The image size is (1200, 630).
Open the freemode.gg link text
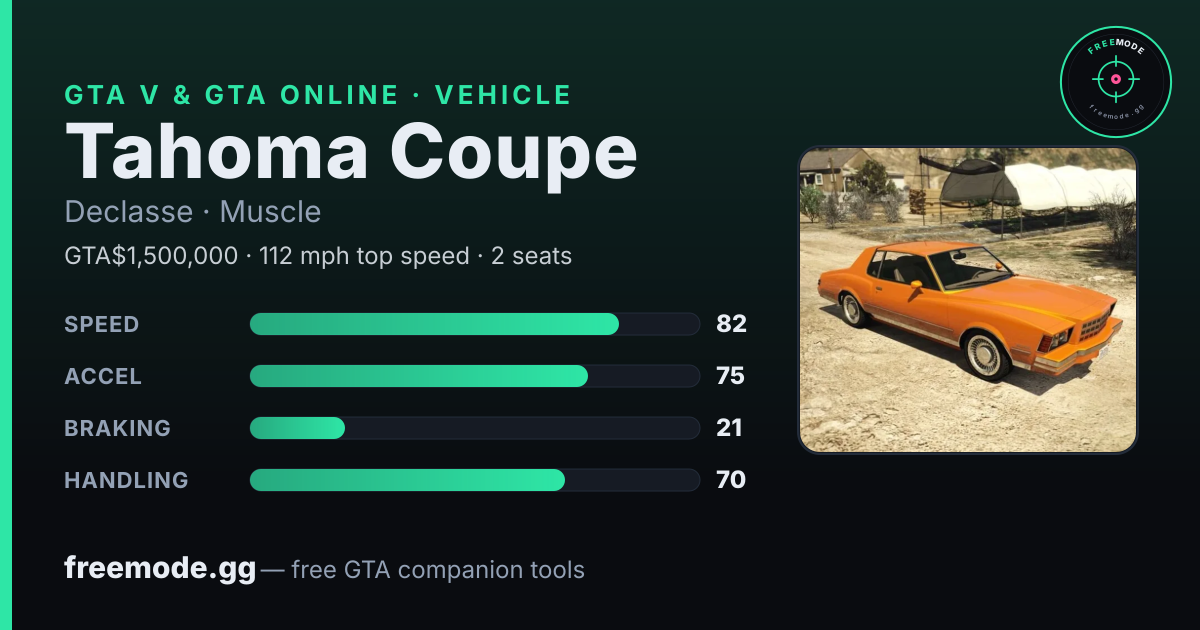pyautogui.click(x=160, y=570)
